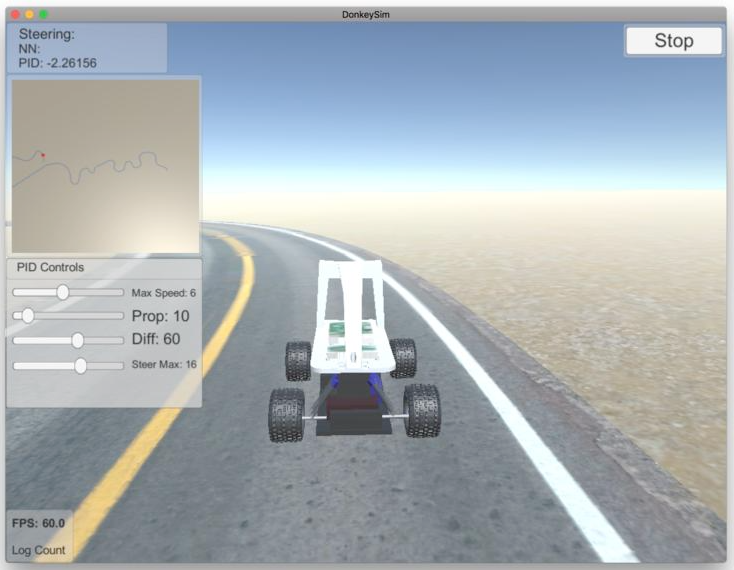Minimize the window using the yellow button
Screen dimensions: 734x570
coord(29,14)
